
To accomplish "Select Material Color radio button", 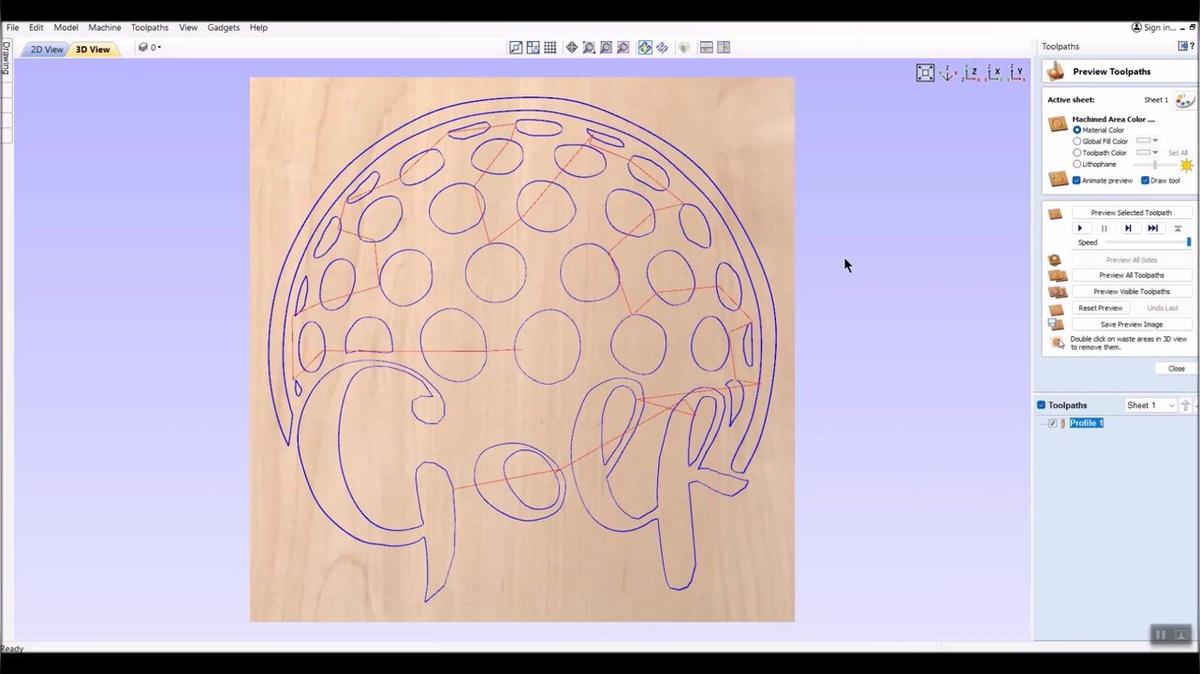I will click(1077, 130).
